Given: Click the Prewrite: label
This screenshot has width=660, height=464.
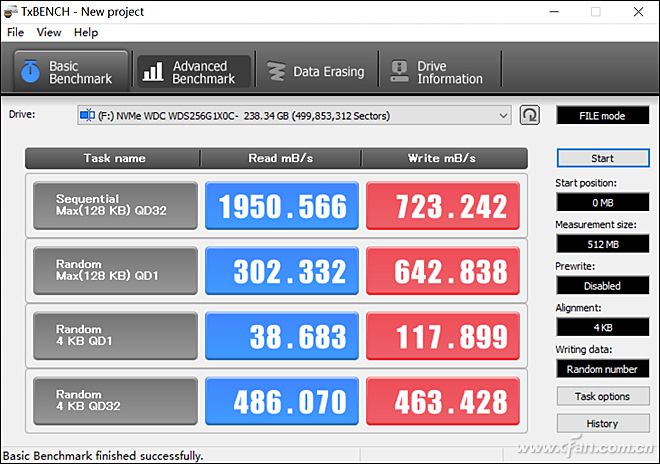Looking at the screenshot, I should pos(575,266).
